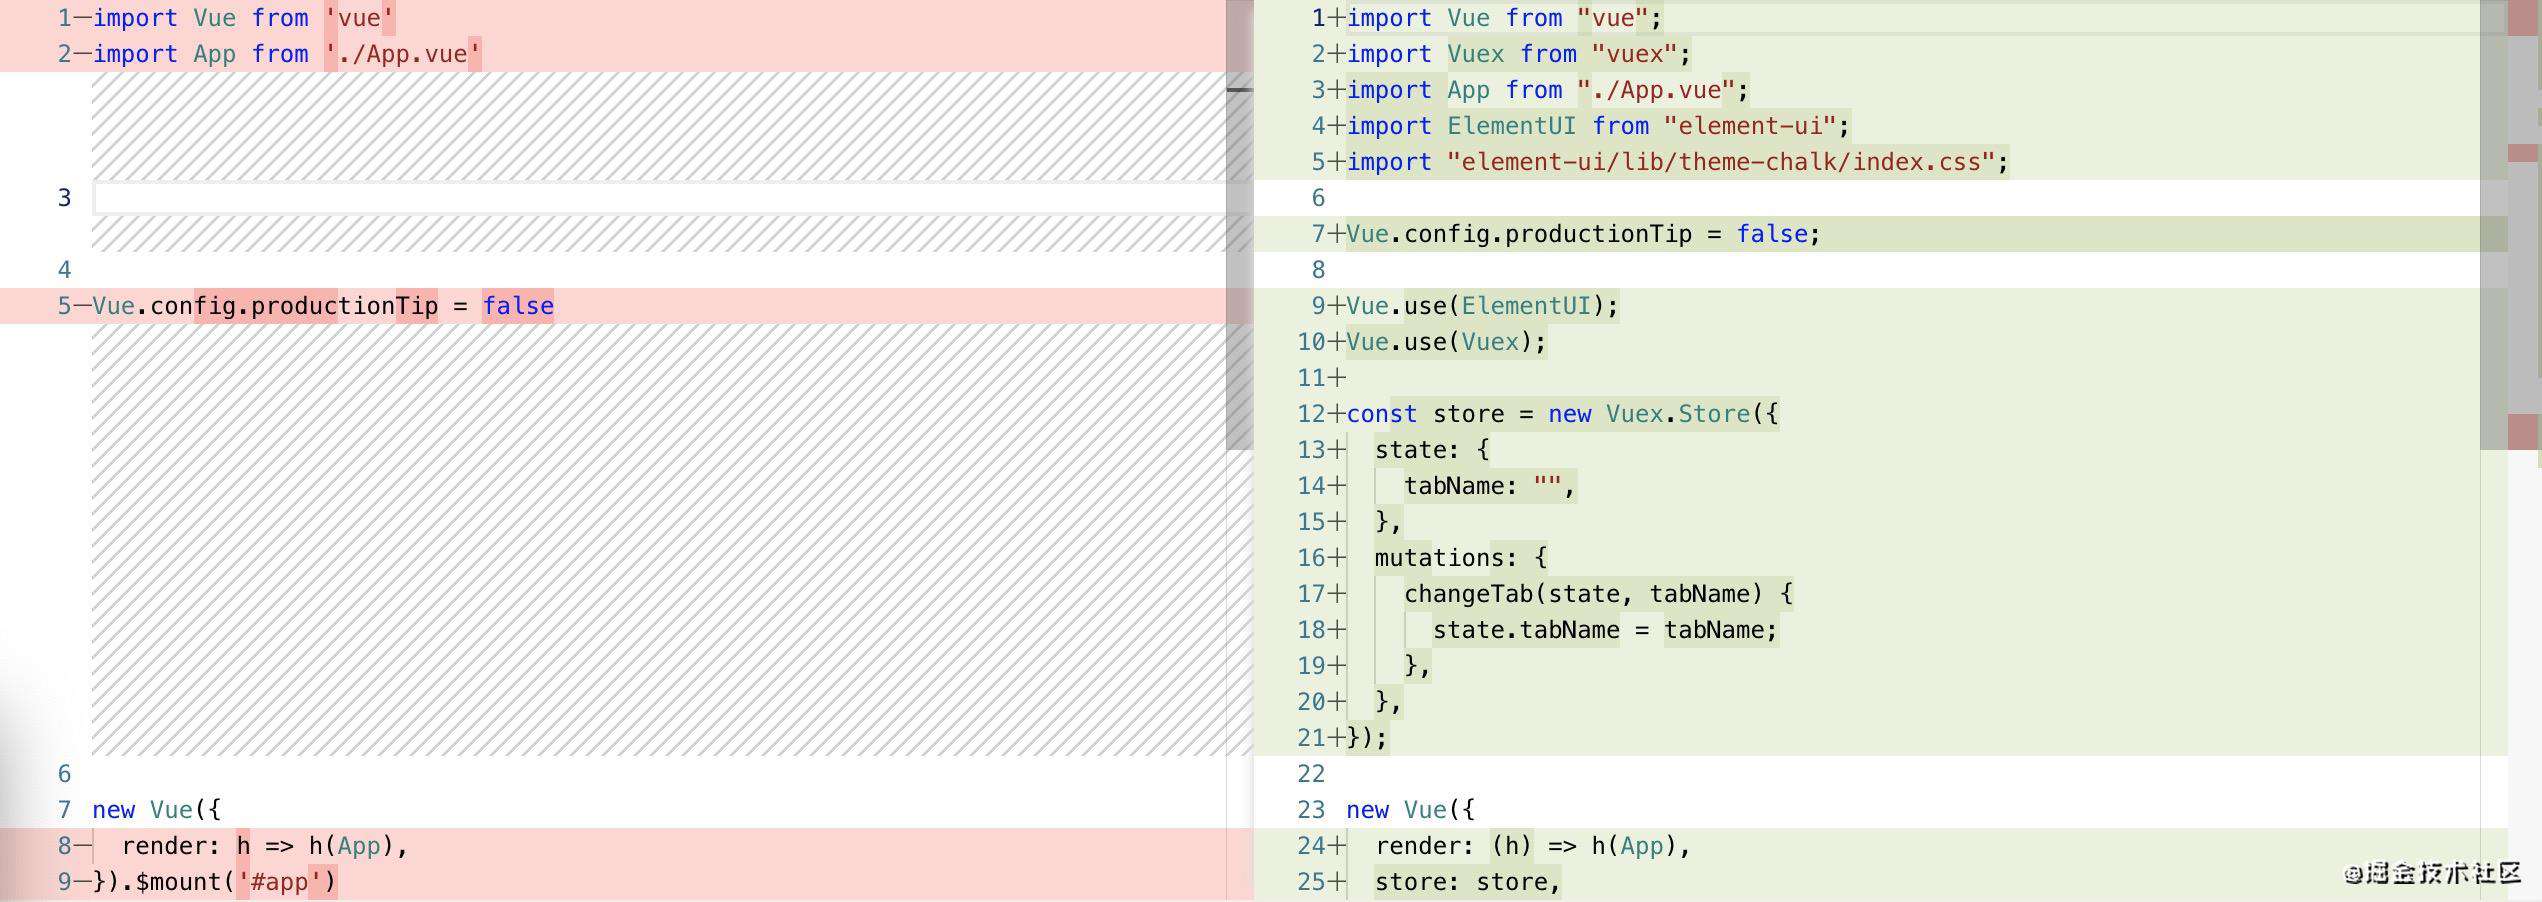Click added line 'render: (h) => h(App),'
Screen dimensions: 2542x902
[1533, 846]
